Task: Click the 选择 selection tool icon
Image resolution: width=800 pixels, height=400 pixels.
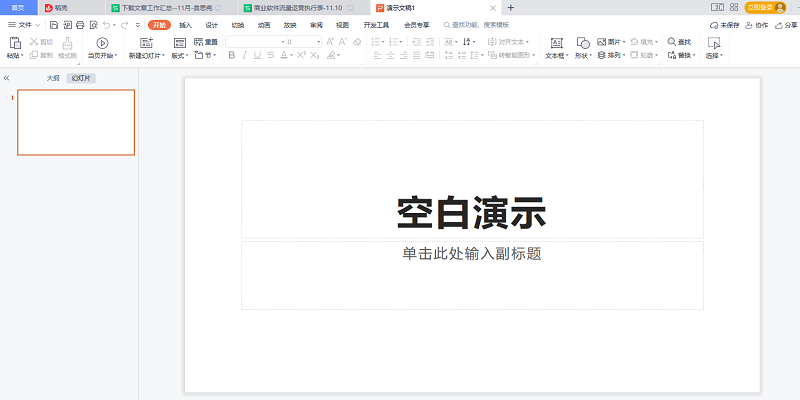Action: click(x=714, y=43)
